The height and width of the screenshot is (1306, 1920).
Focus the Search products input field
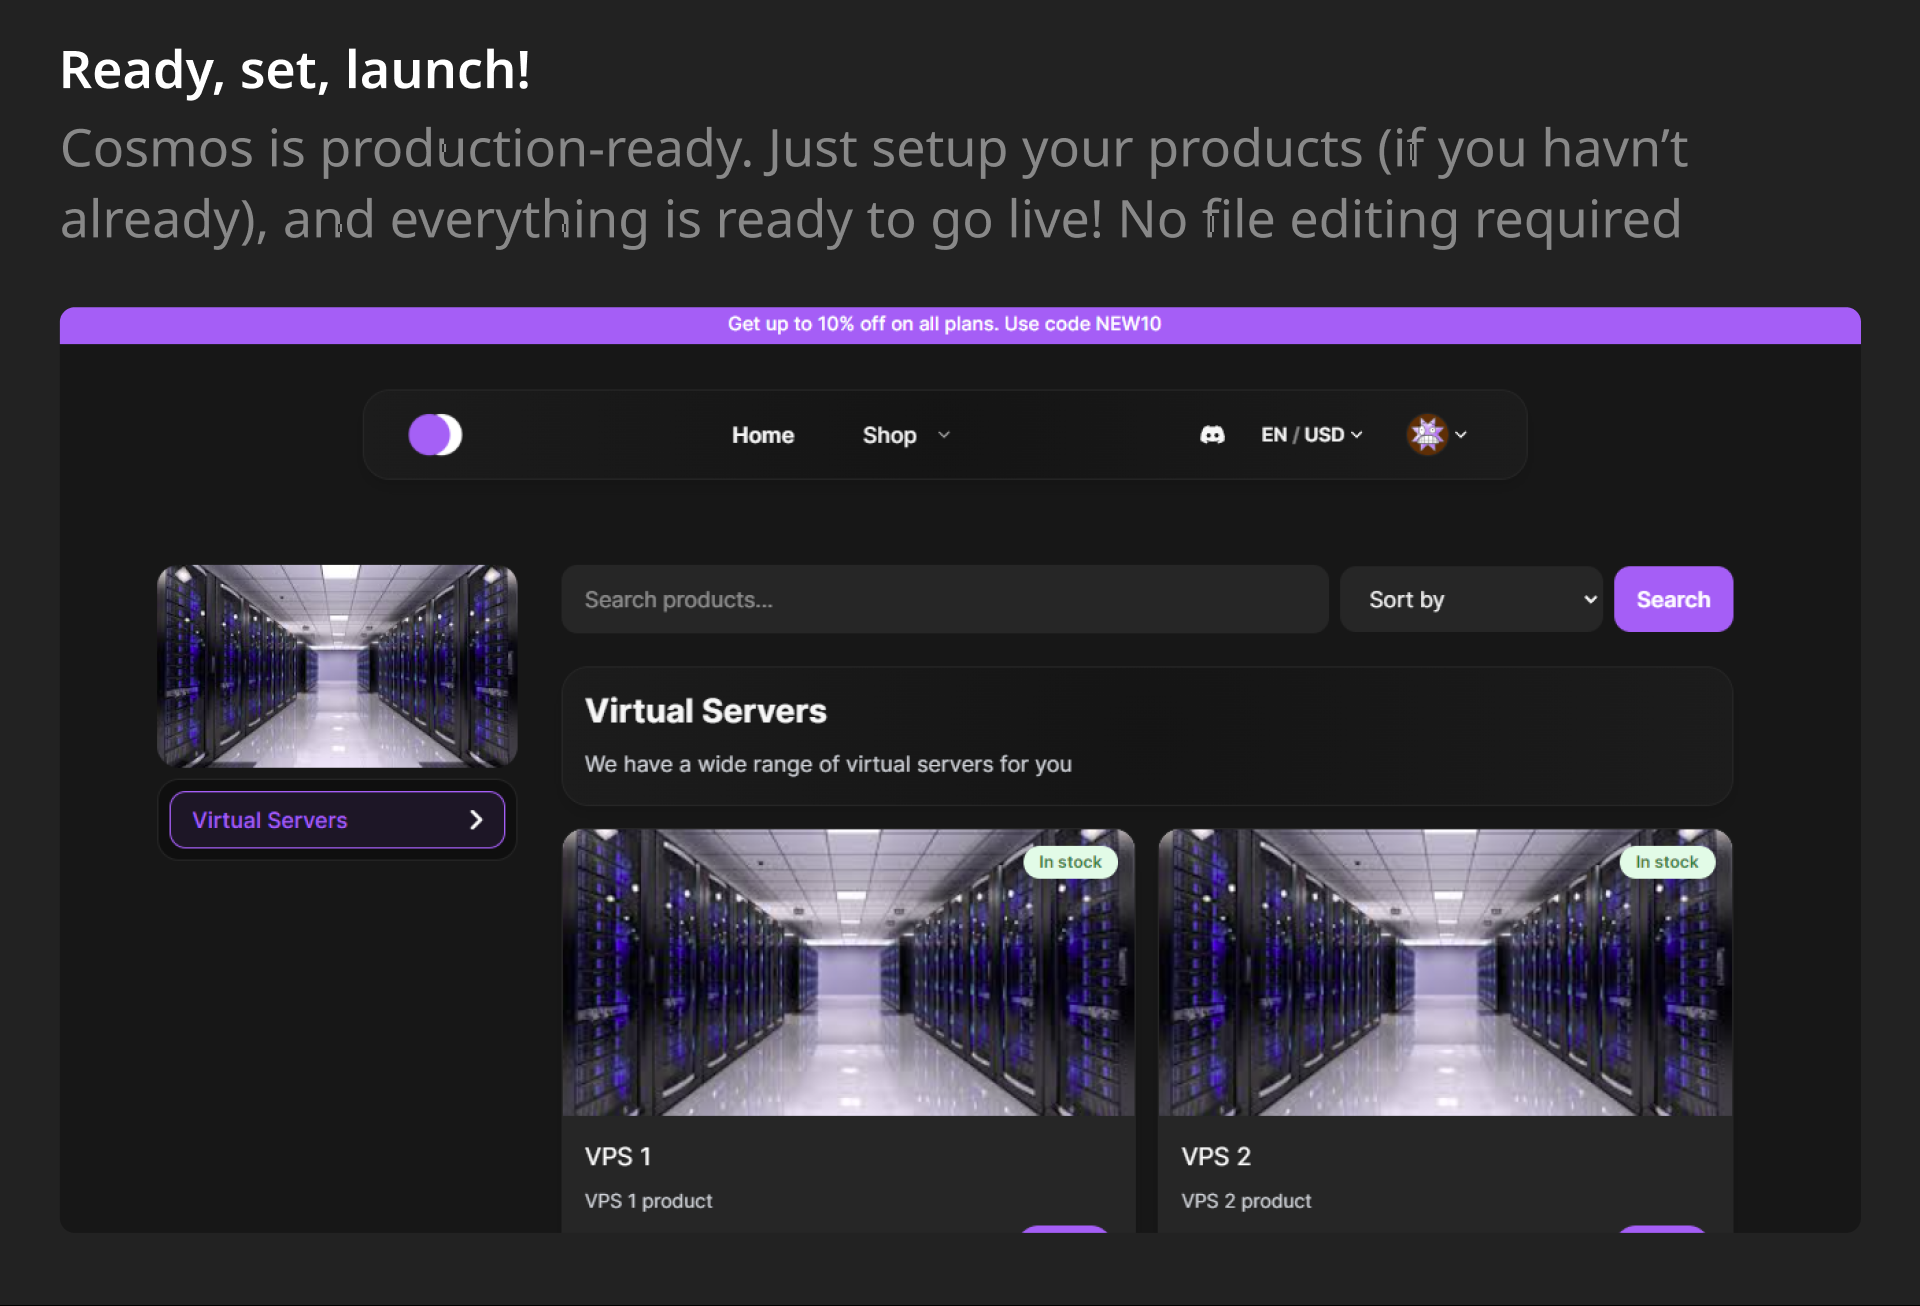pos(944,600)
